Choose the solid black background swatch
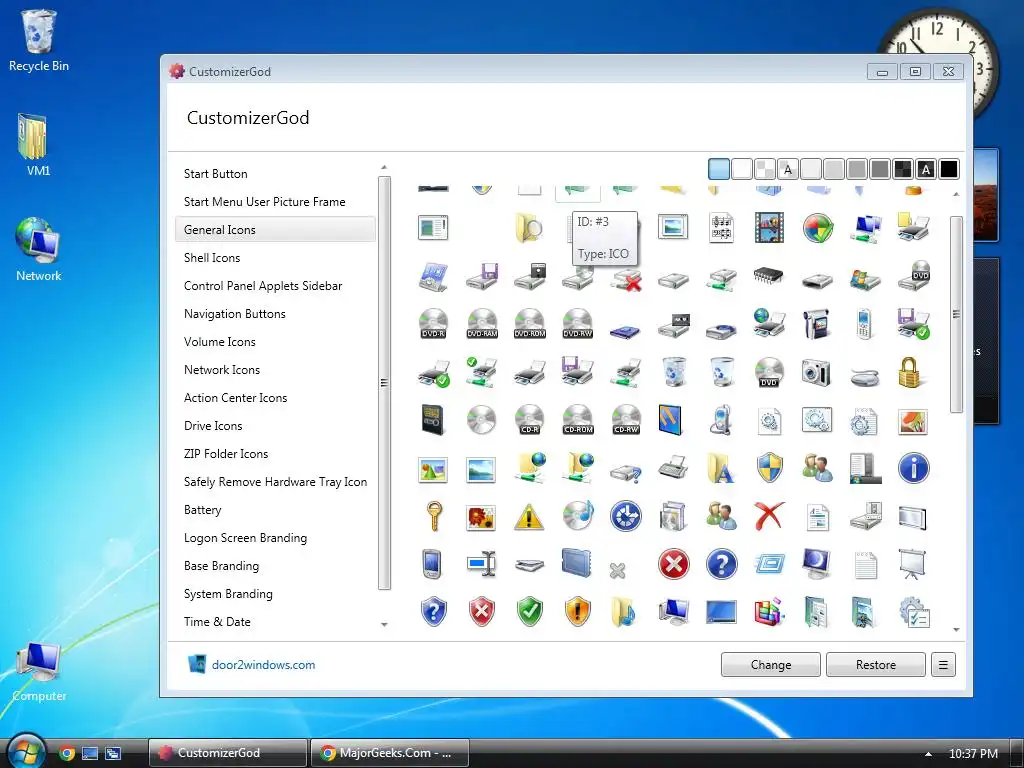This screenshot has width=1024, height=768. (949, 169)
